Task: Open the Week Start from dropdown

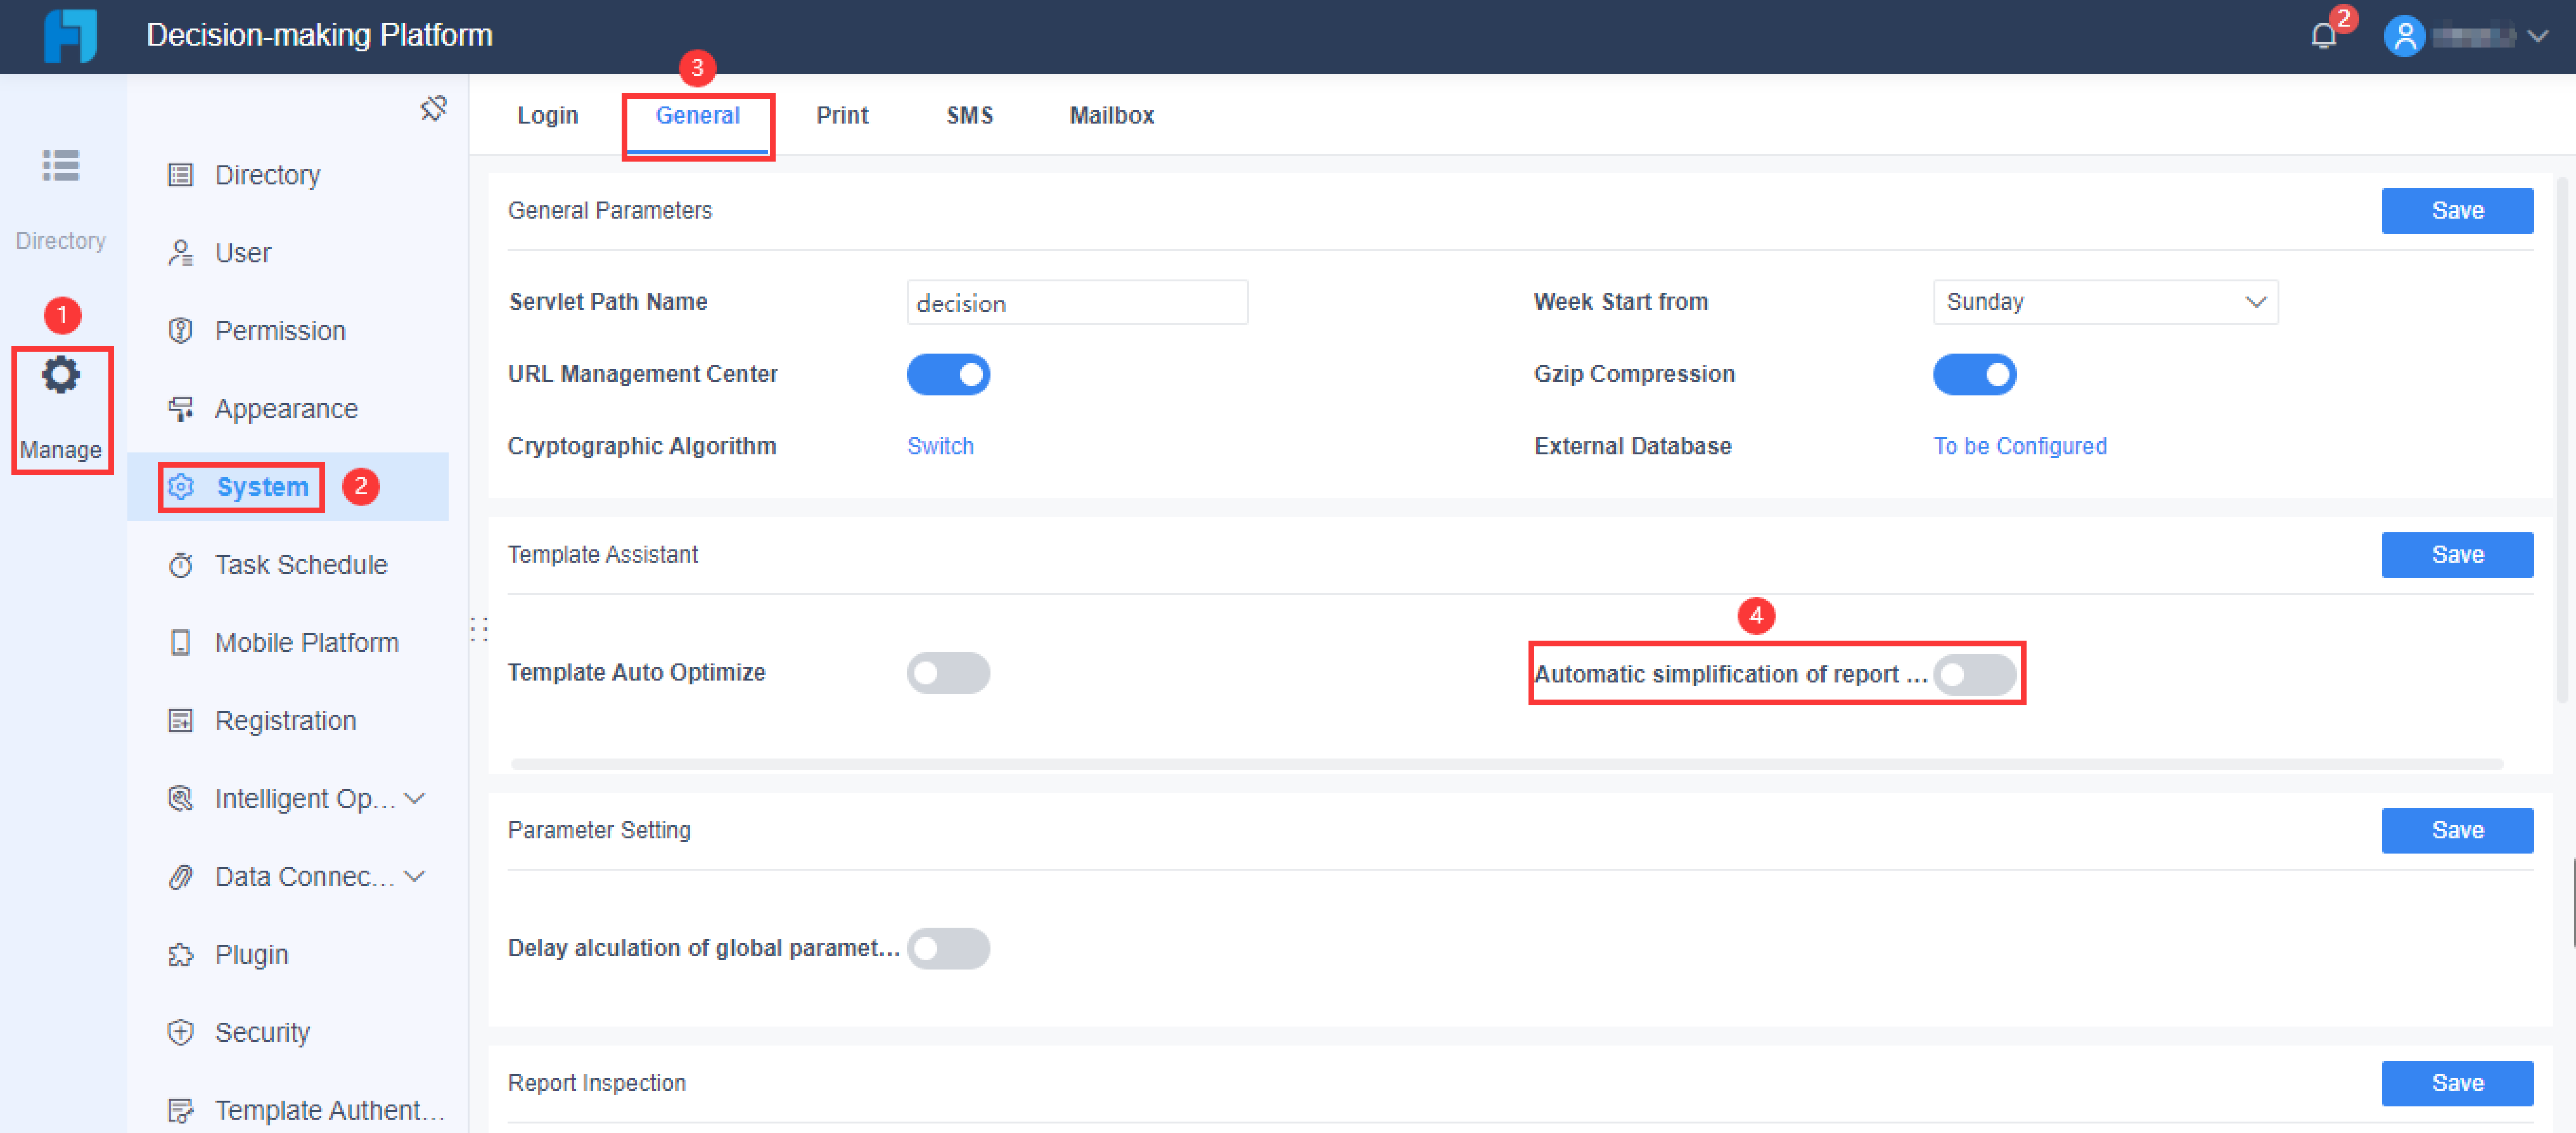Action: pos(2105,301)
